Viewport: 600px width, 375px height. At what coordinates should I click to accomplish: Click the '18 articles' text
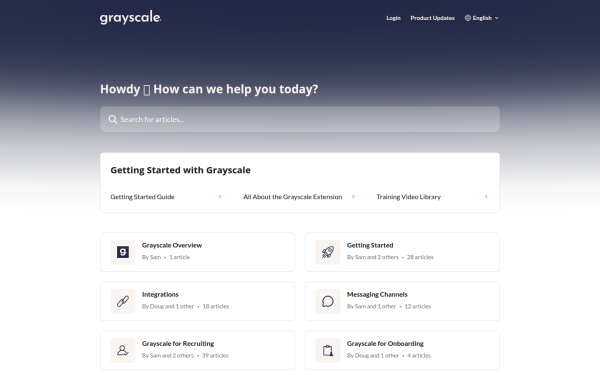tap(216, 306)
